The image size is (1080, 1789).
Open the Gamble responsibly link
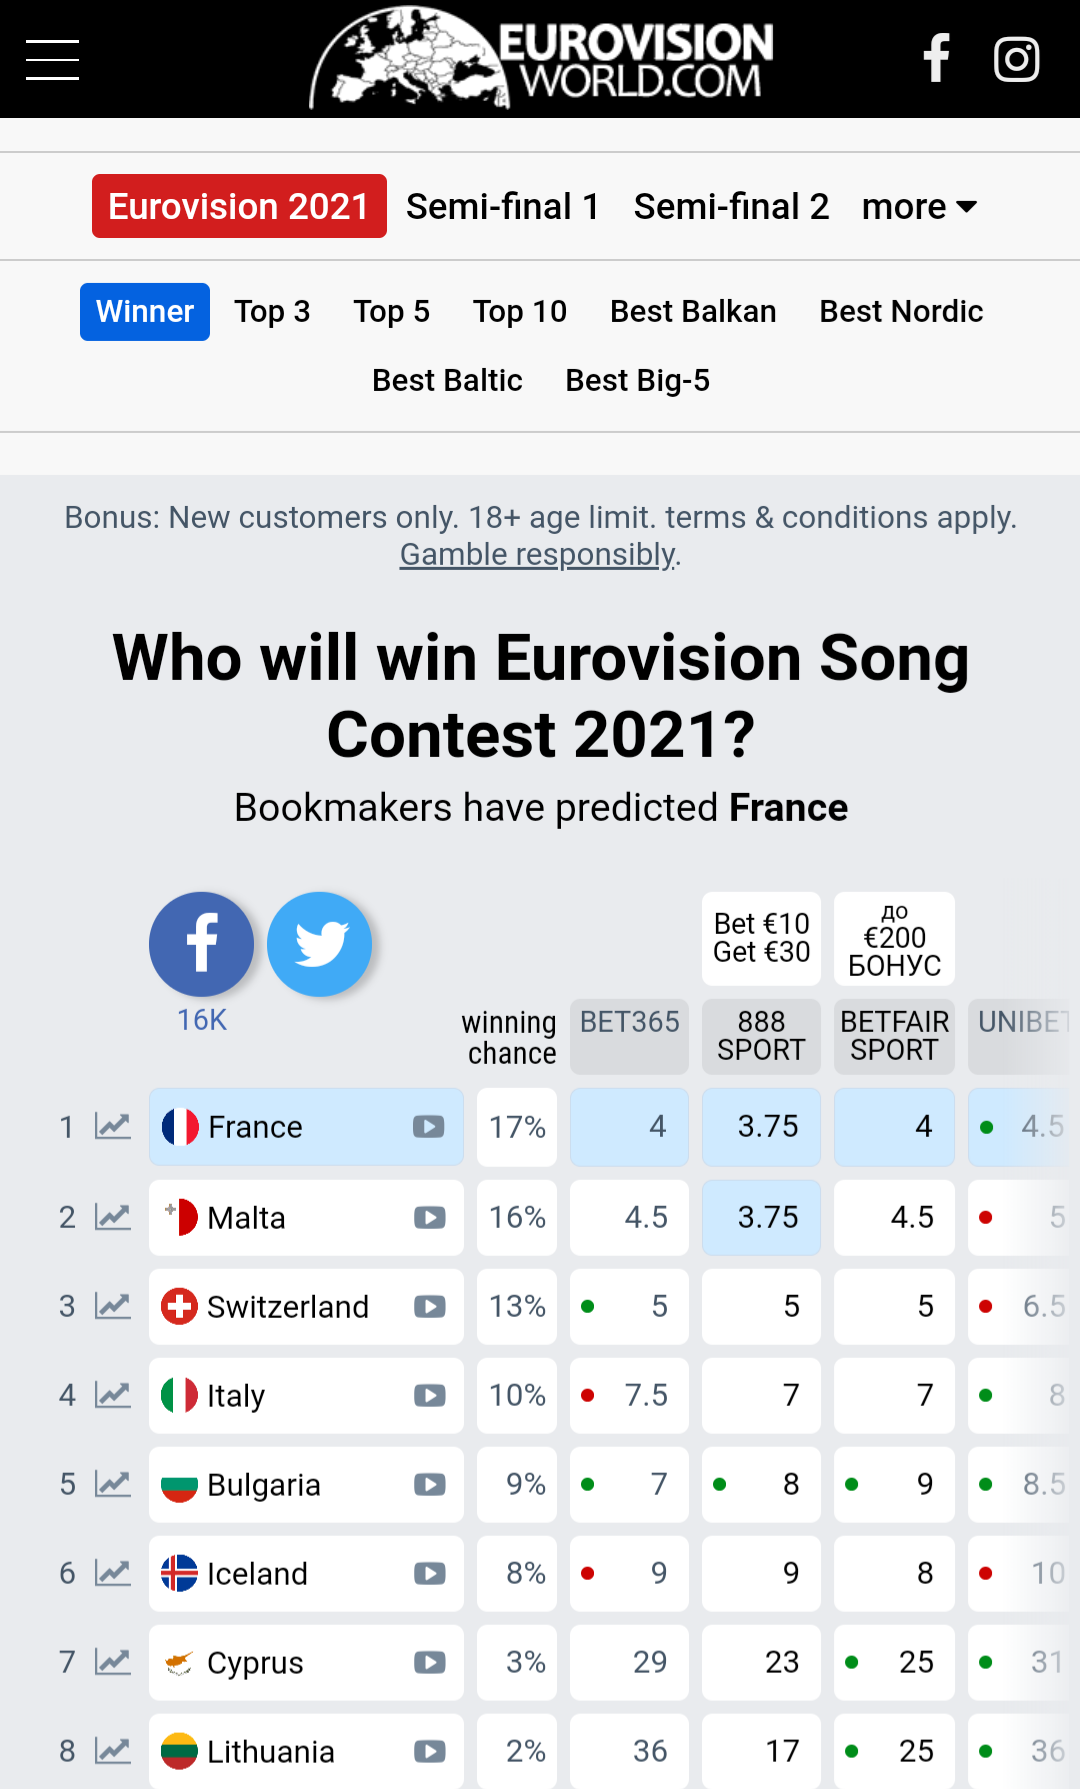point(538,554)
